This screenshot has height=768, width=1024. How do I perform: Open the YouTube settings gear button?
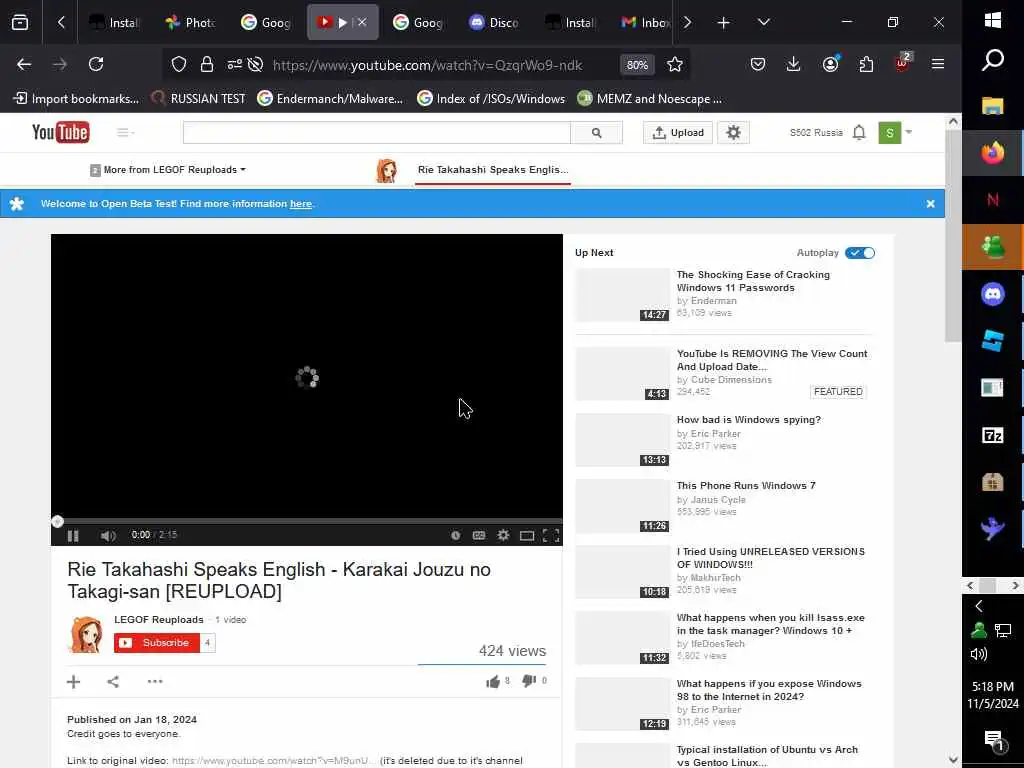[x=733, y=133]
